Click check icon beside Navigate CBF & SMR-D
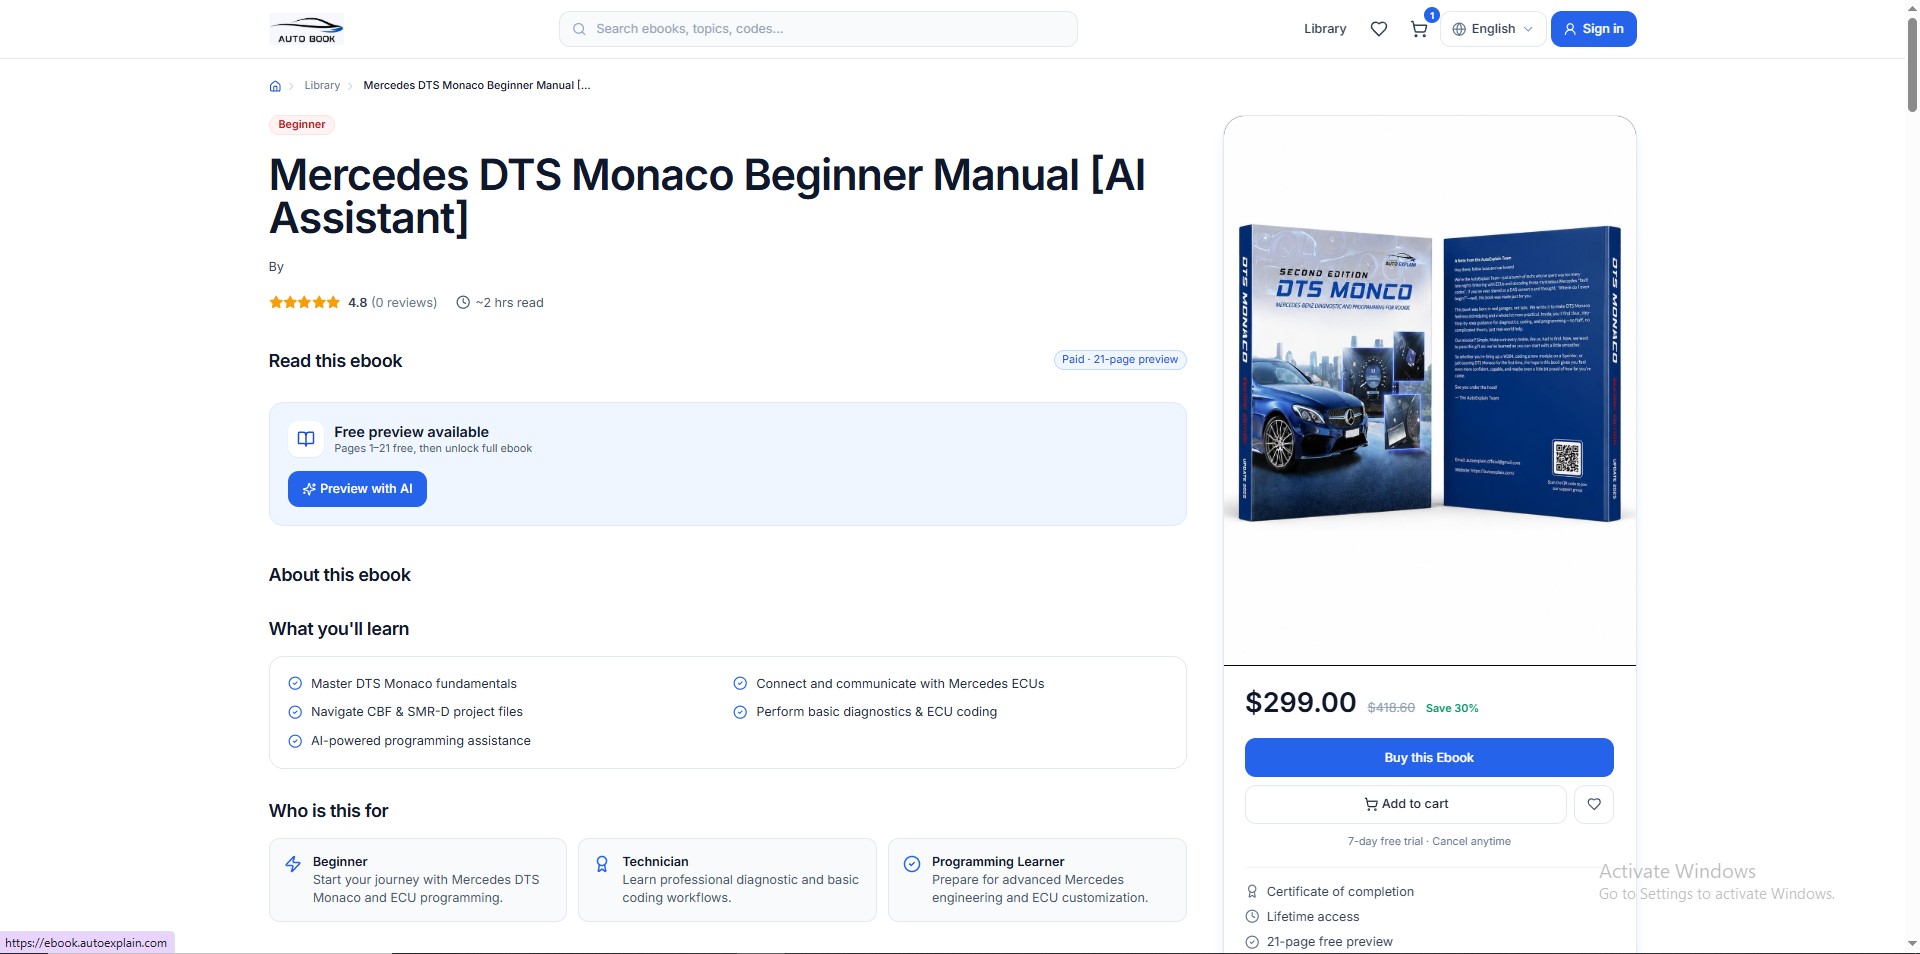This screenshot has height=954, width=1920. click(295, 712)
